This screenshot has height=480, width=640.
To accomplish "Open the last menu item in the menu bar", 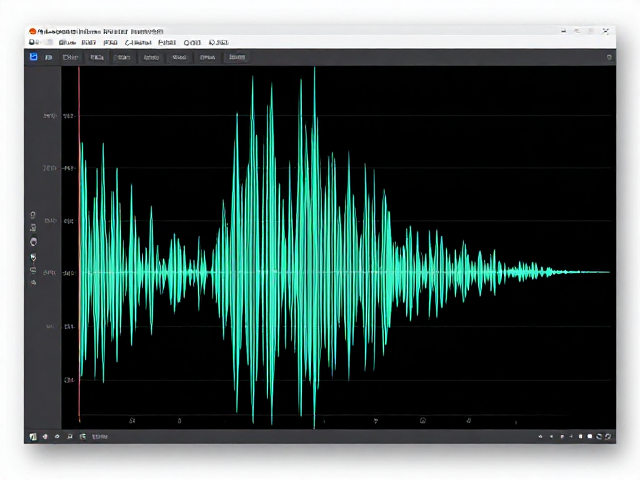I will [219, 42].
